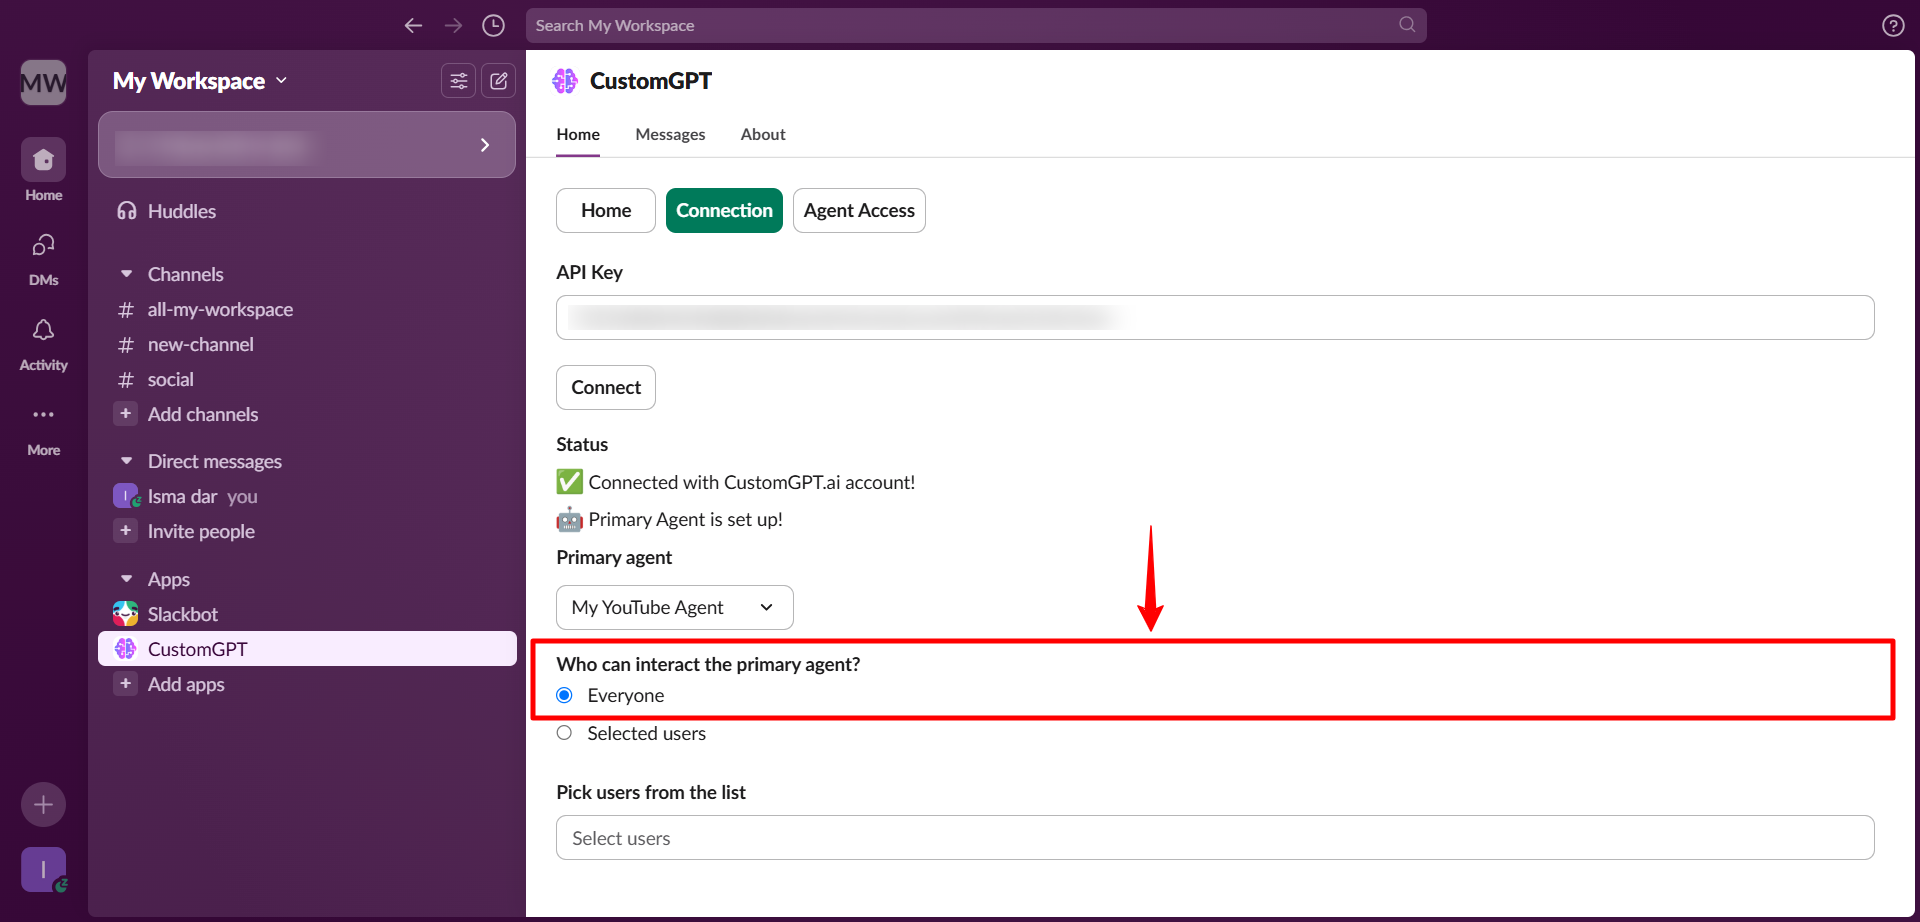Click the search magnifier icon
Screen dimensions: 1920x922
1407,24
